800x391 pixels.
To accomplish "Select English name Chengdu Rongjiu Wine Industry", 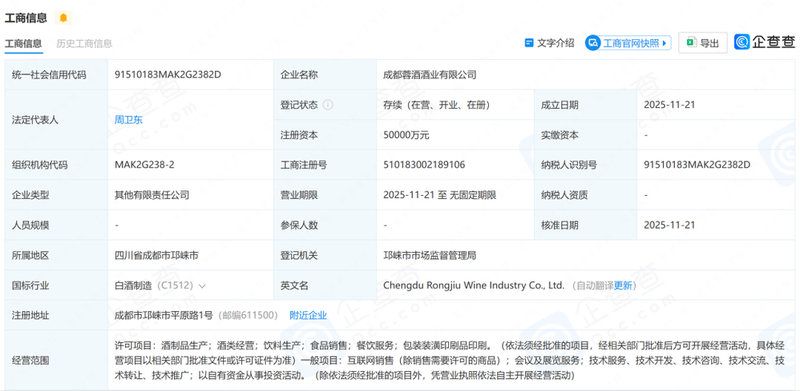I will tap(474, 285).
